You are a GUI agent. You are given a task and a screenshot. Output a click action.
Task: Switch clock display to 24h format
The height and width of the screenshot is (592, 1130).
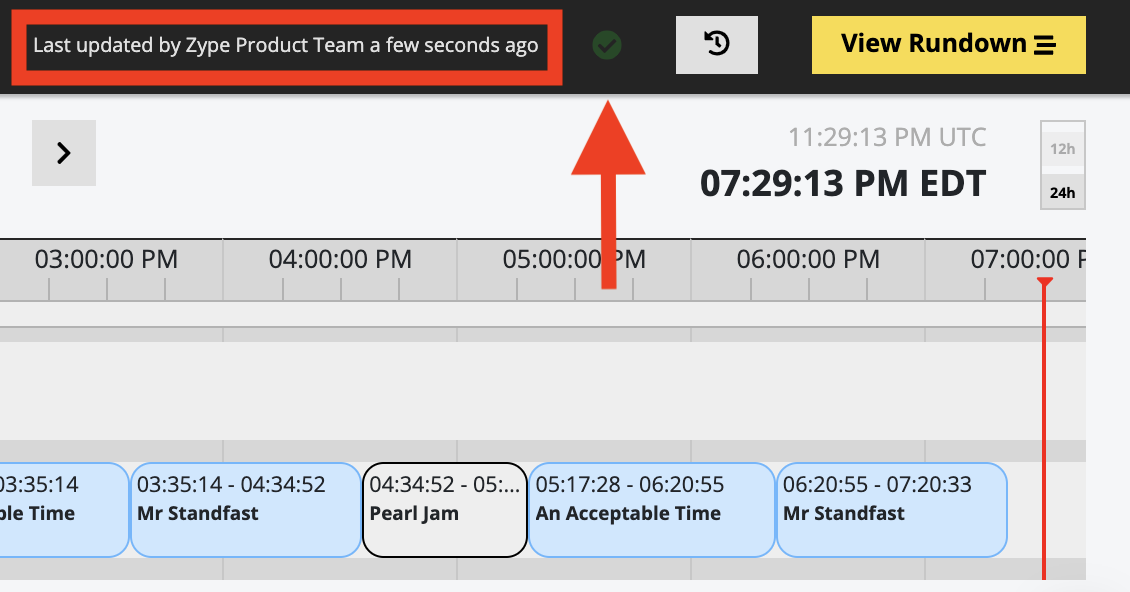(1062, 193)
